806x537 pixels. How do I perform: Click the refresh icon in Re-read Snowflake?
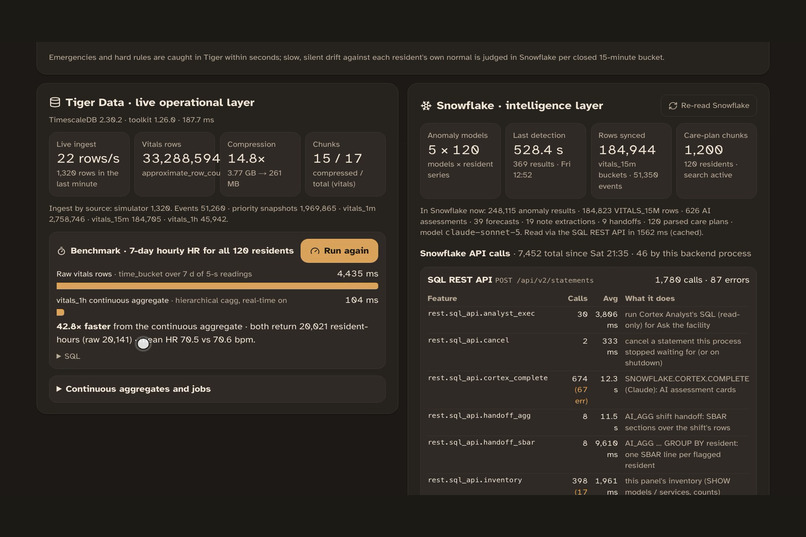(x=672, y=105)
